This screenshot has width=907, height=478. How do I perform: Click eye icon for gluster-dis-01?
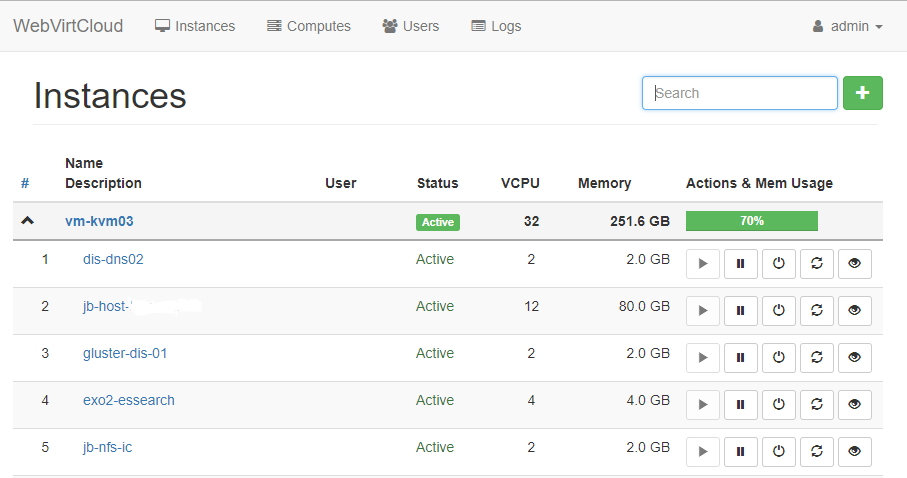click(x=855, y=358)
